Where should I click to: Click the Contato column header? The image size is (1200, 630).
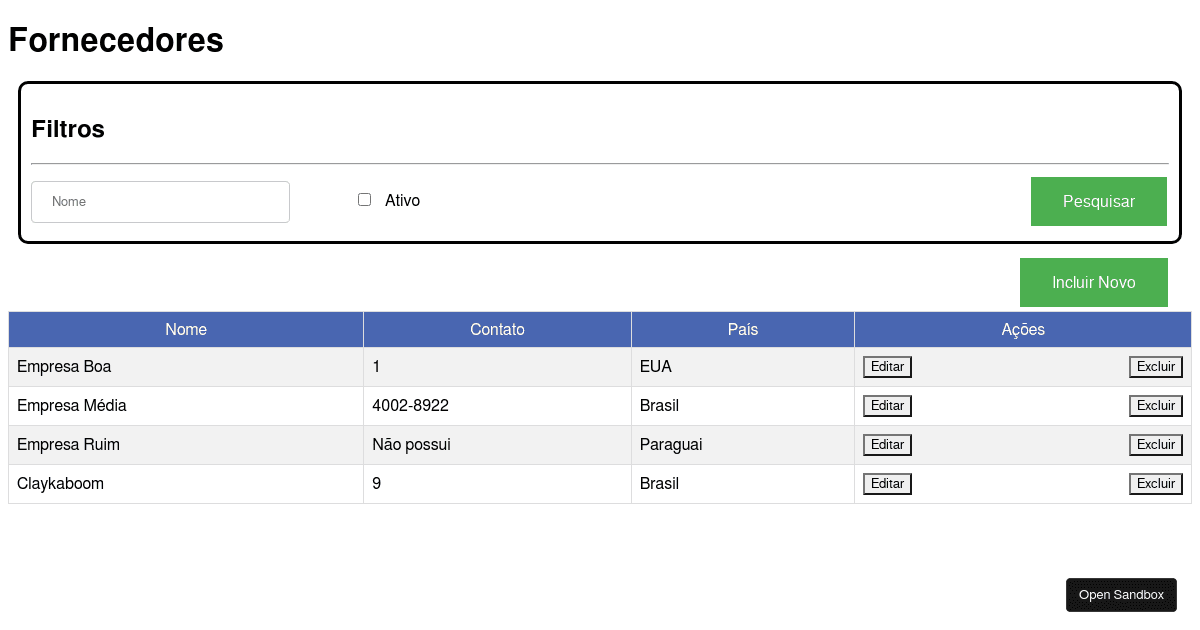(497, 329)
